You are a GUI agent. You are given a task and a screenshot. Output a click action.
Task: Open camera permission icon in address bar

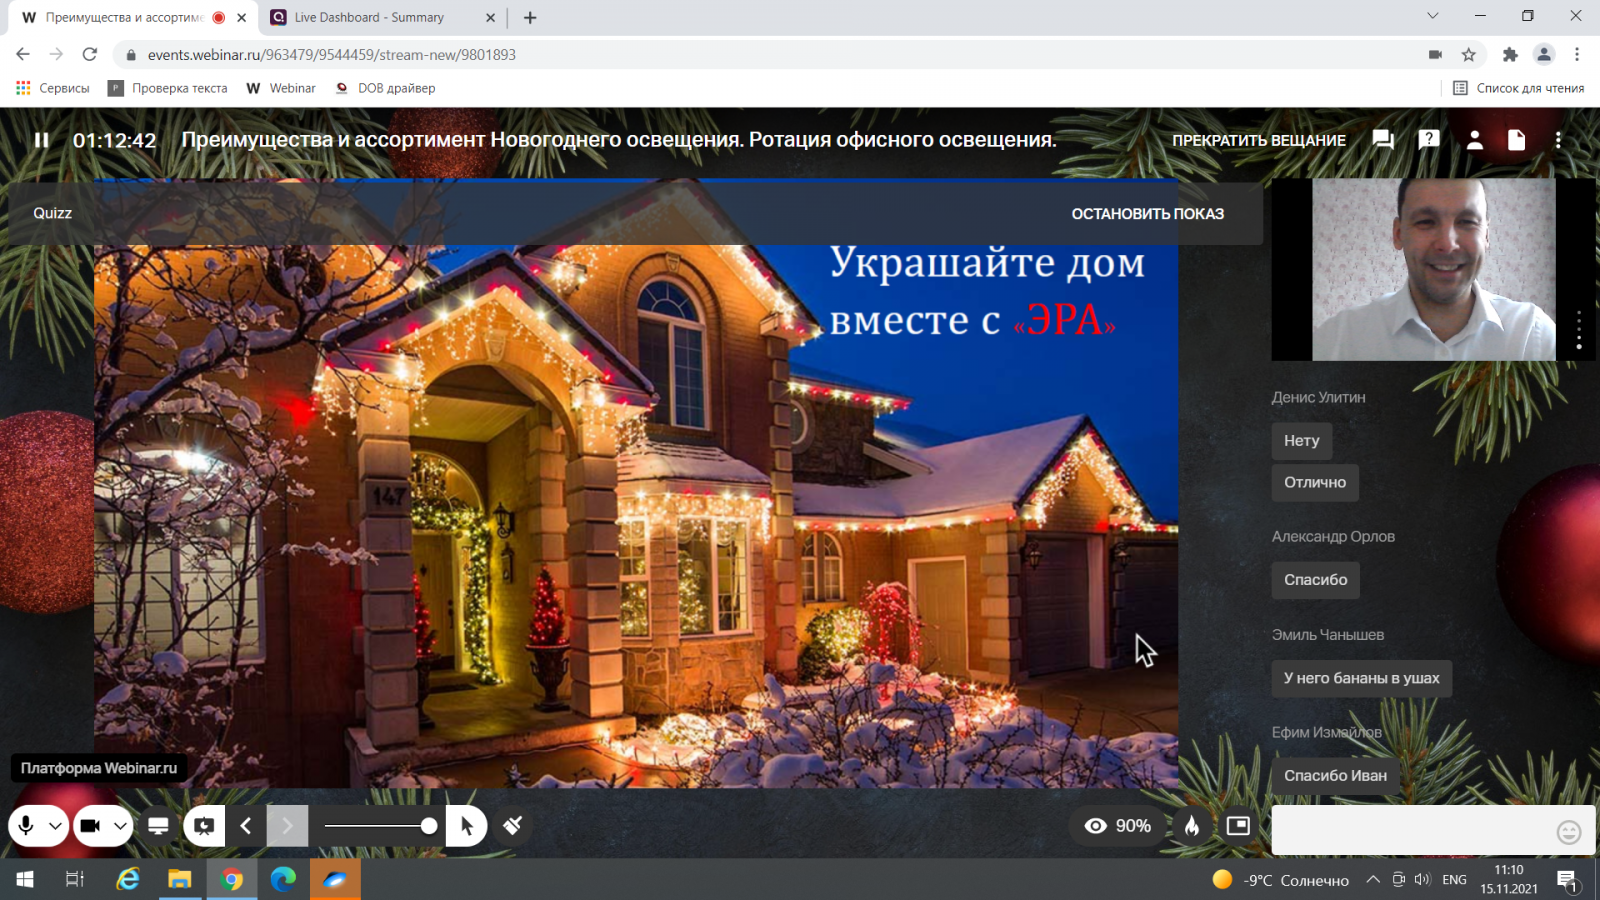tap(1435, 55)
